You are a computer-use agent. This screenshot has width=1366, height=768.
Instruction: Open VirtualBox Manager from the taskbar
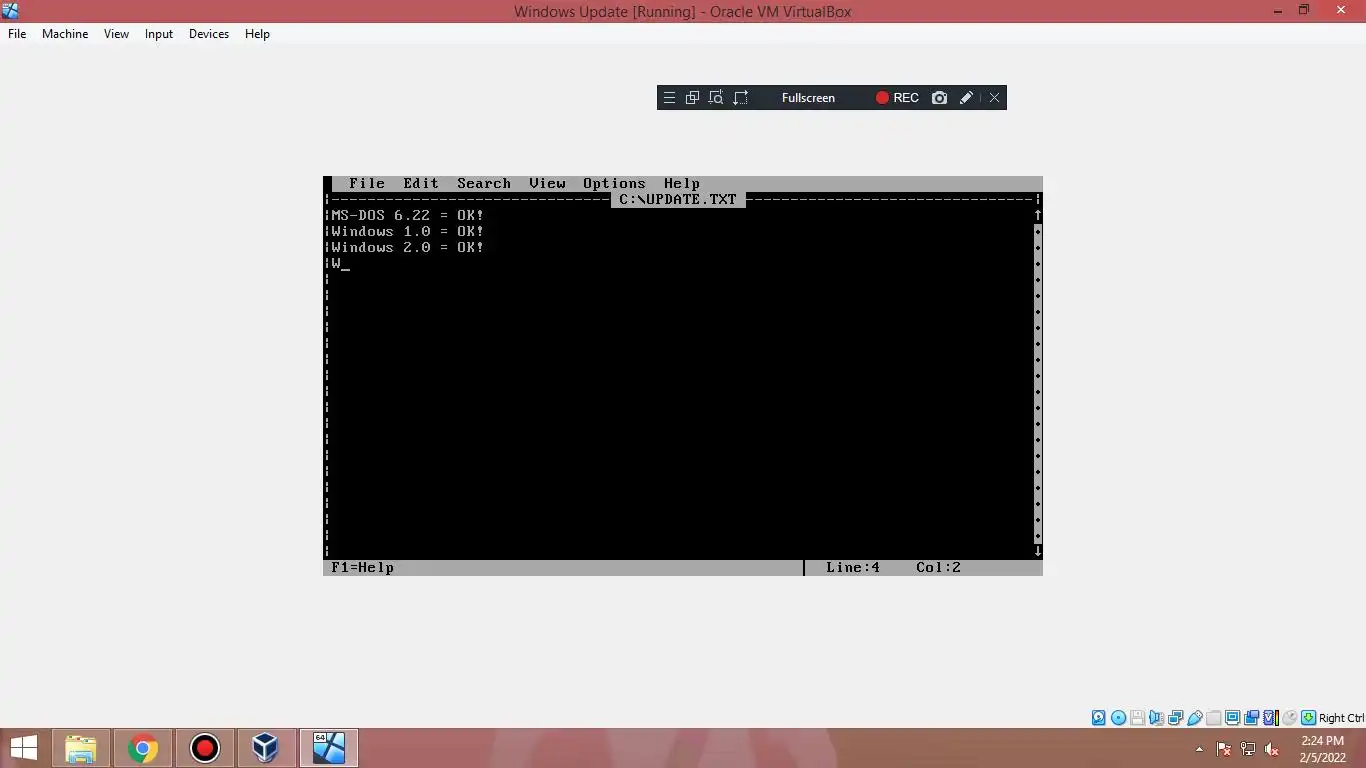click(x=265, y=748)
